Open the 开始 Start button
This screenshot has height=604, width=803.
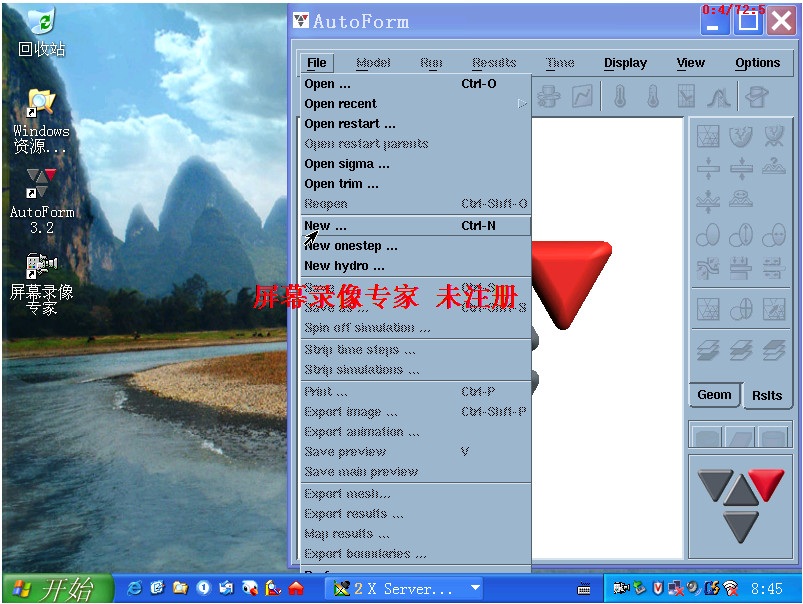pyautogui.click(x=58, y=589)
